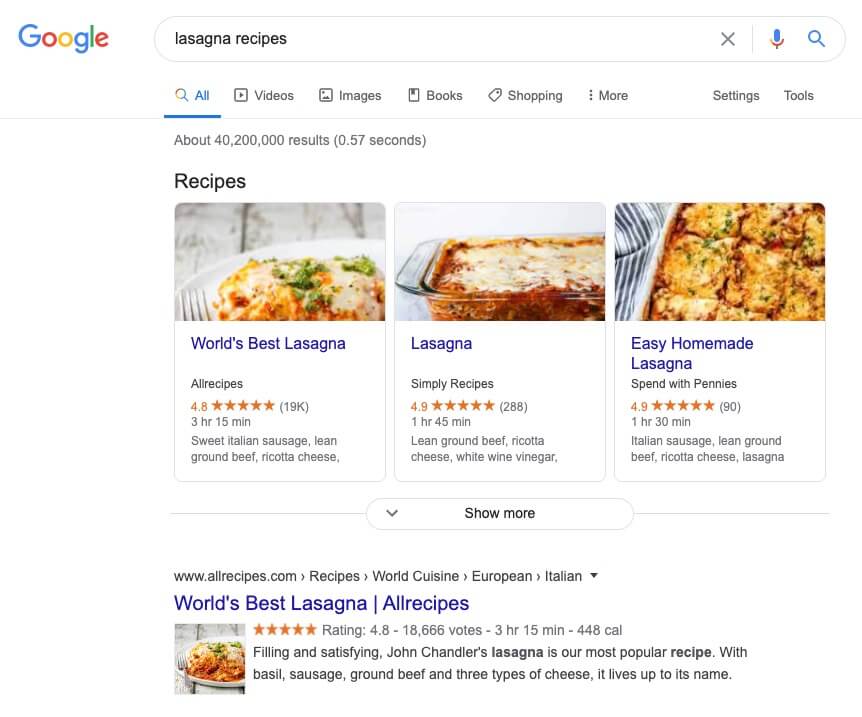The height and width of the screenshot is (717, 862).
Task: Click the lasagna thumbnail beside the Allrecipes result
Action: coord(209,658)
